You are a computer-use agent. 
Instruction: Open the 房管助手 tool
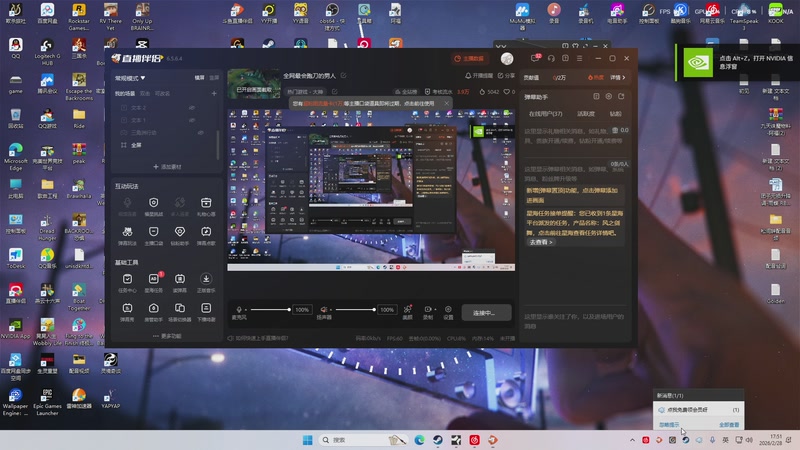click(154, 312)
